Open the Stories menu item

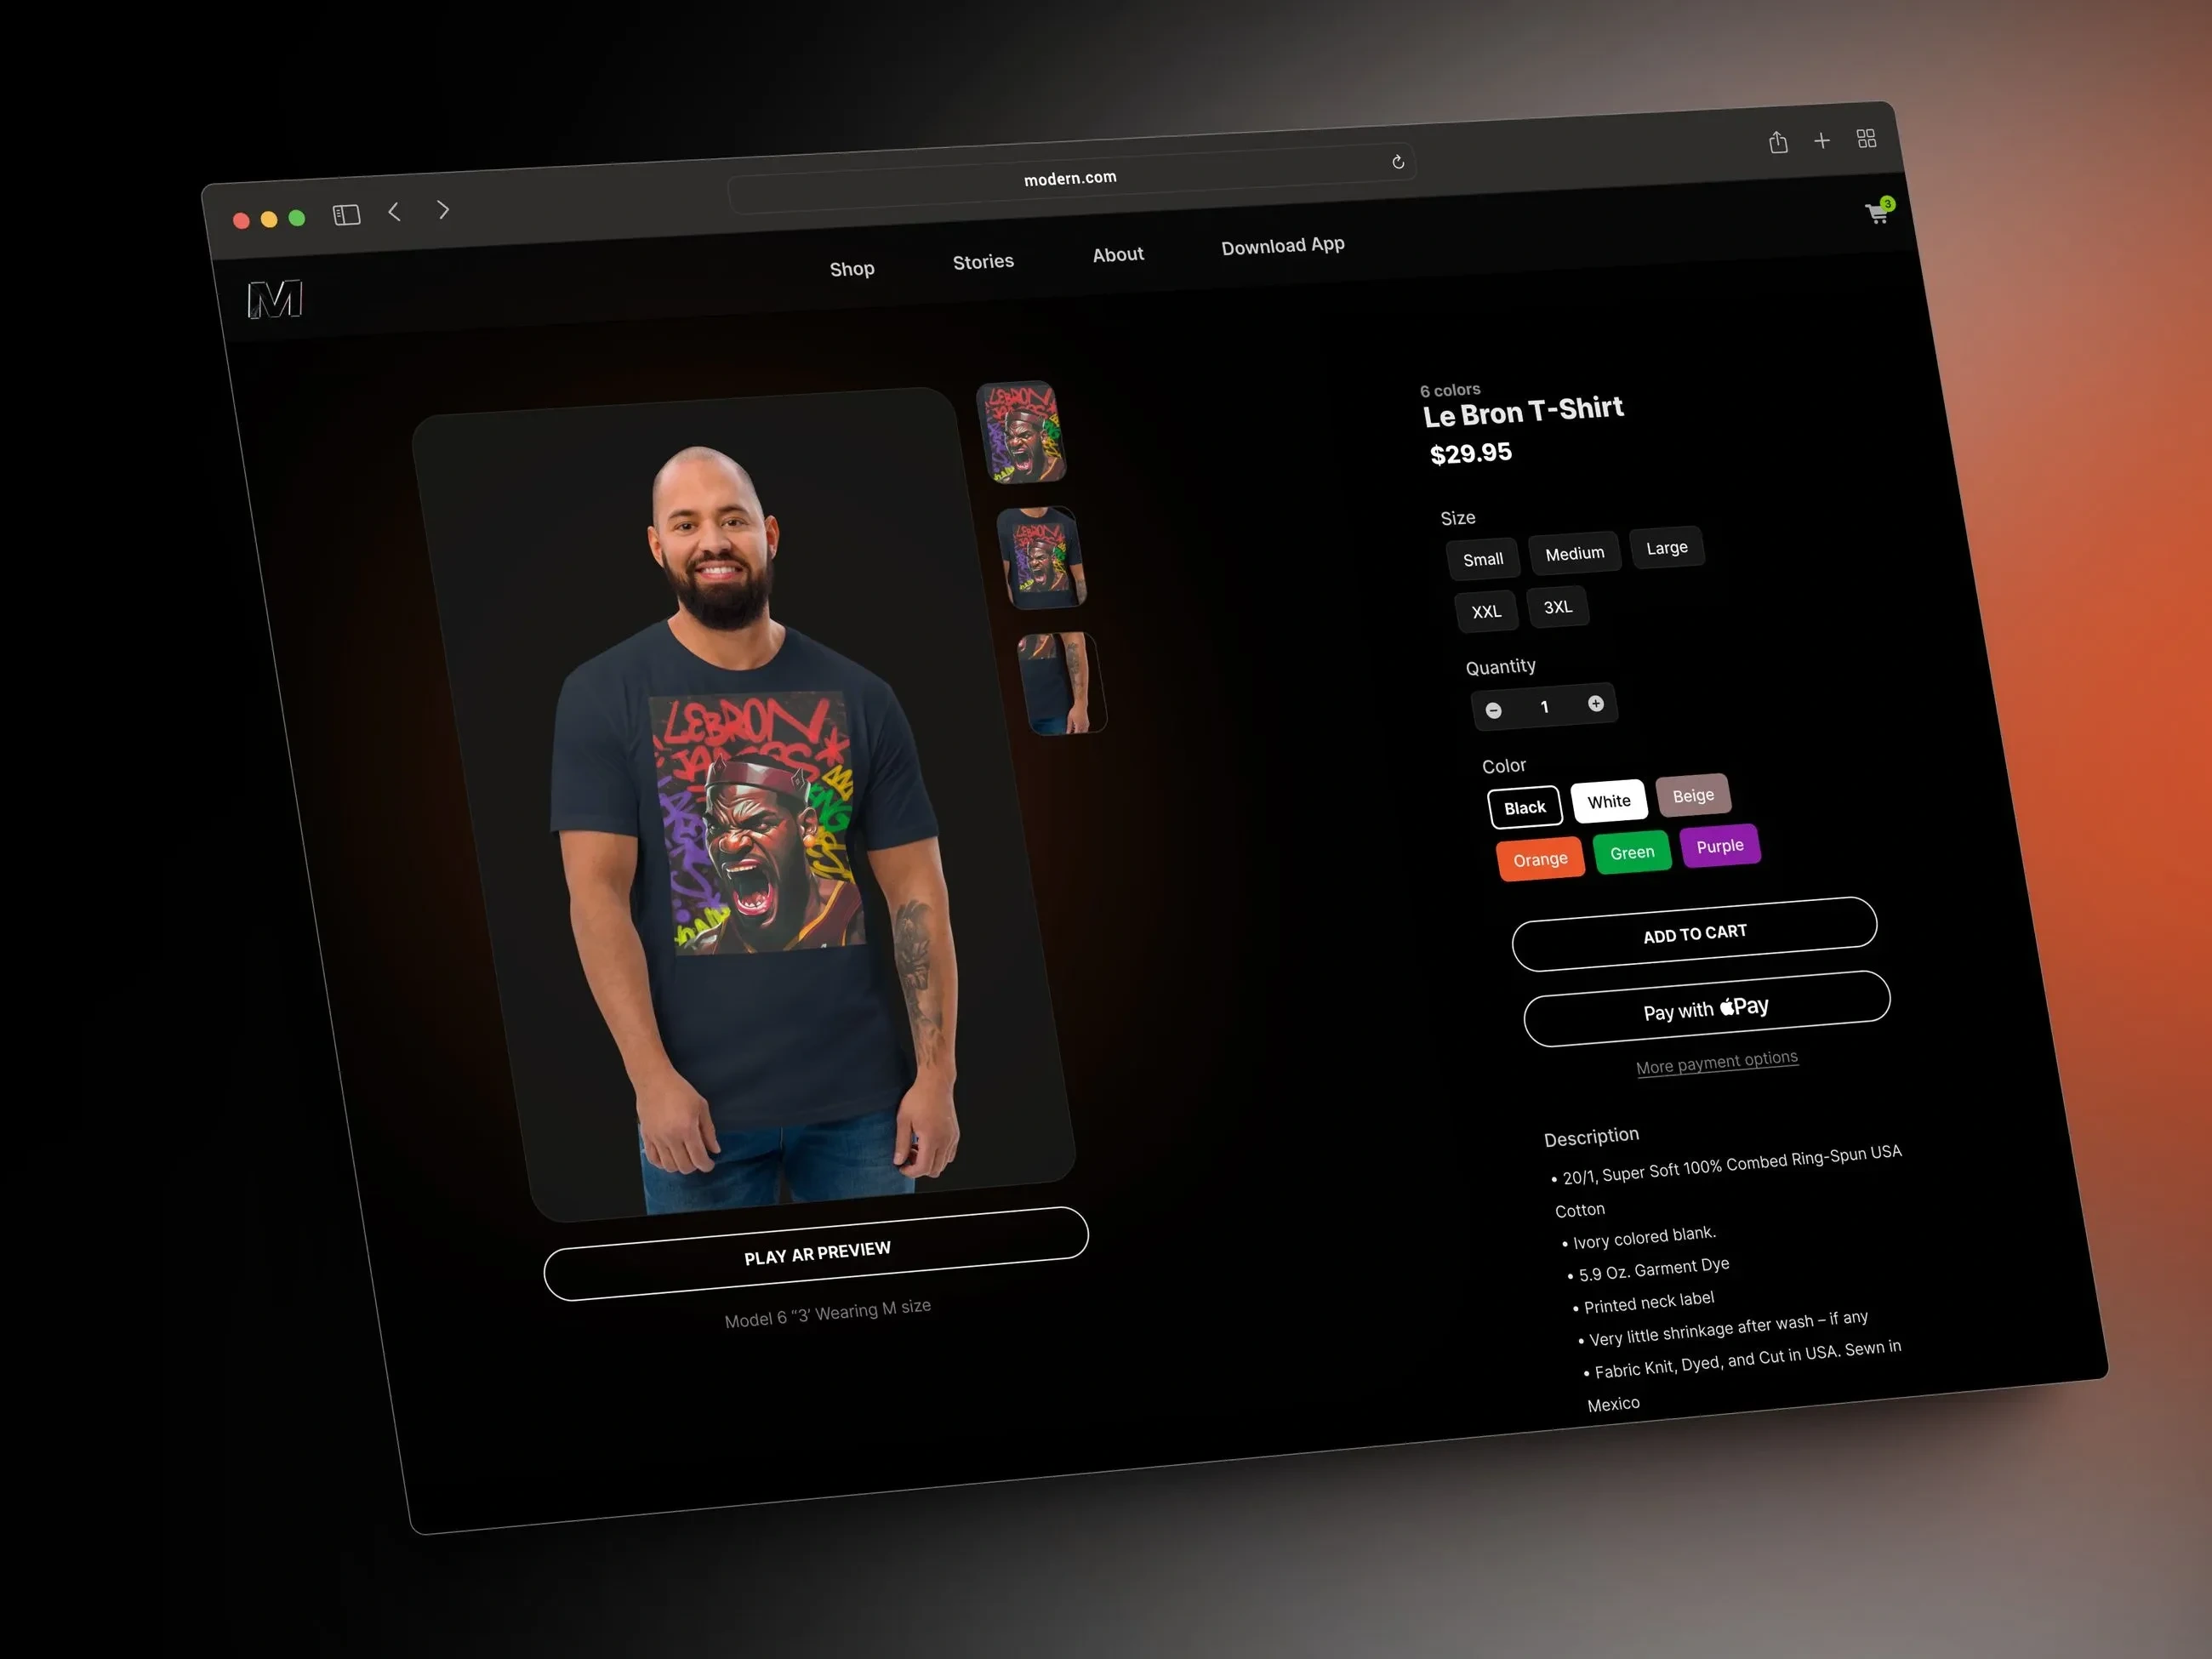[x=983, y=262]
